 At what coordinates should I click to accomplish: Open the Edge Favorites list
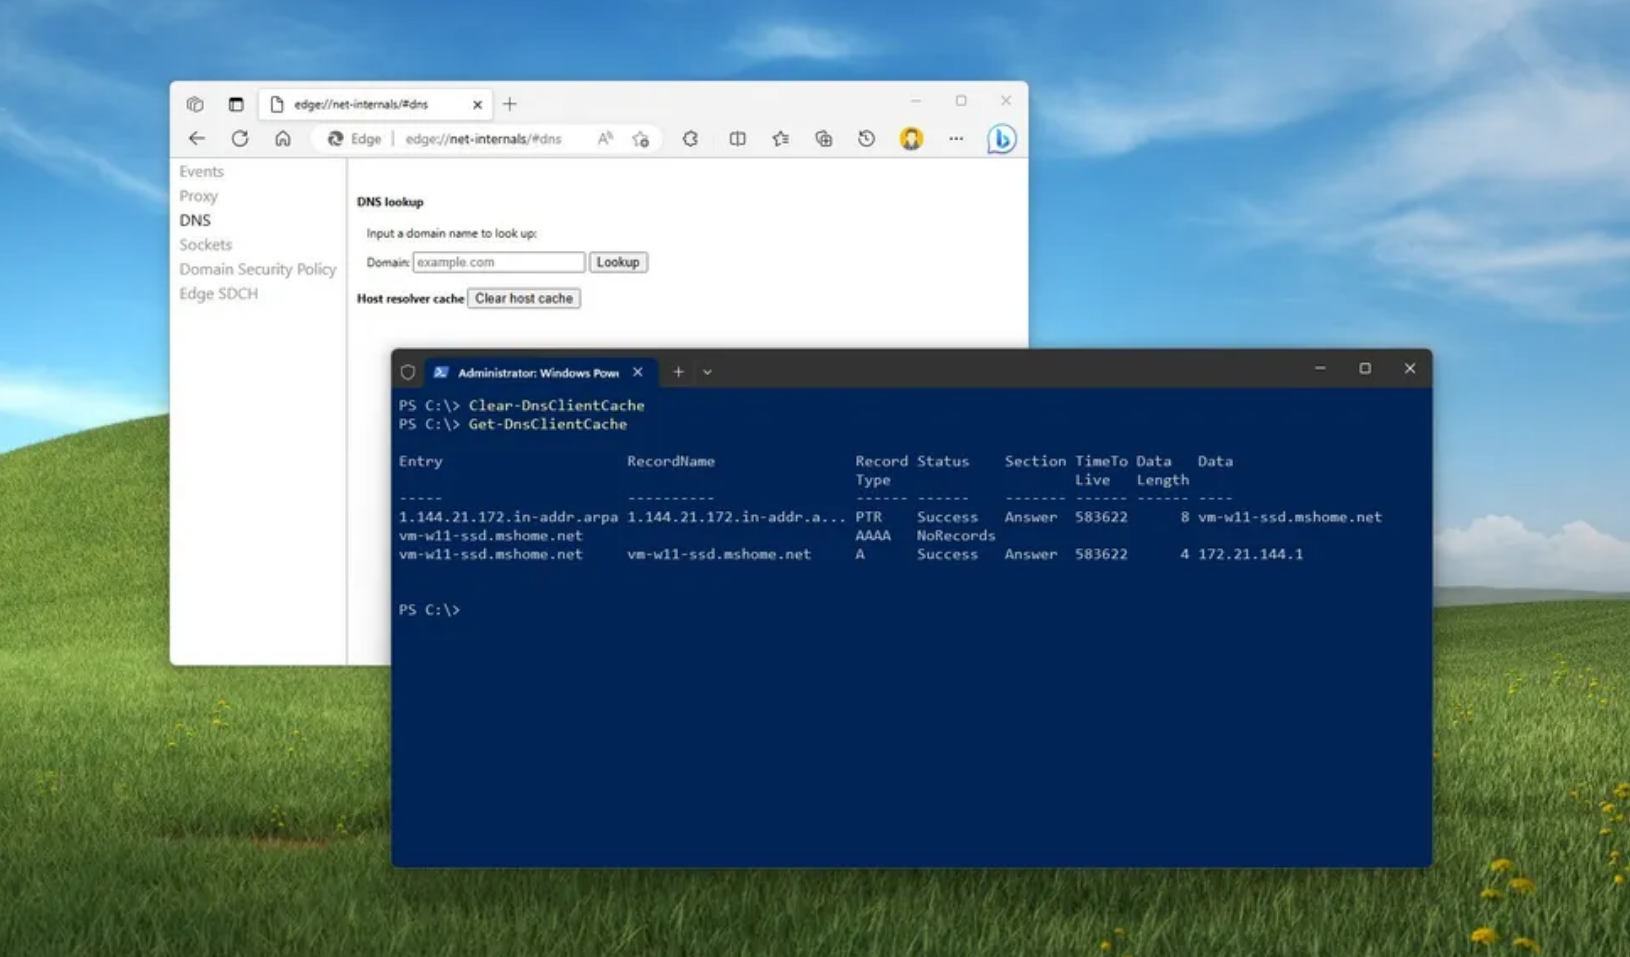[x=780, y=139]
